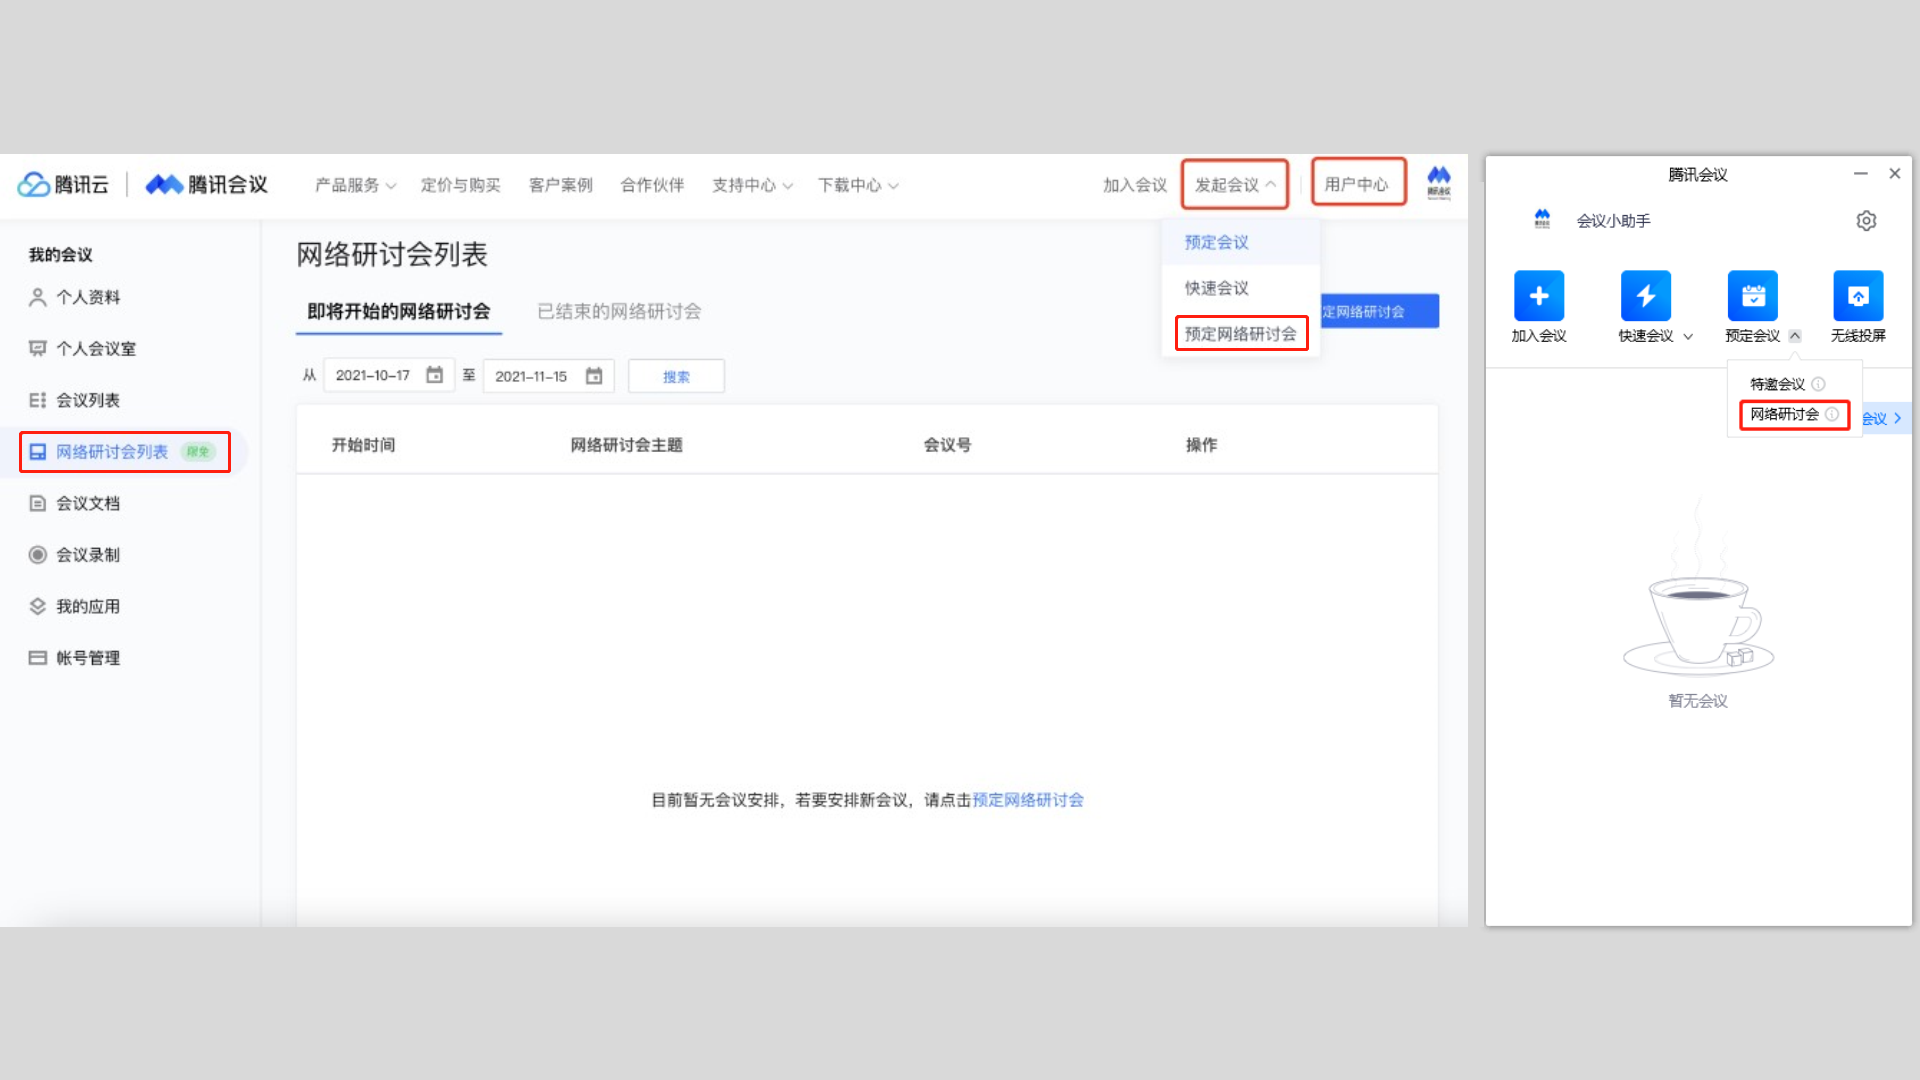Click the 会议列表 list icon
Image resolution: width=1920 pixels, height=1080 pixels.
pos(38,400)
